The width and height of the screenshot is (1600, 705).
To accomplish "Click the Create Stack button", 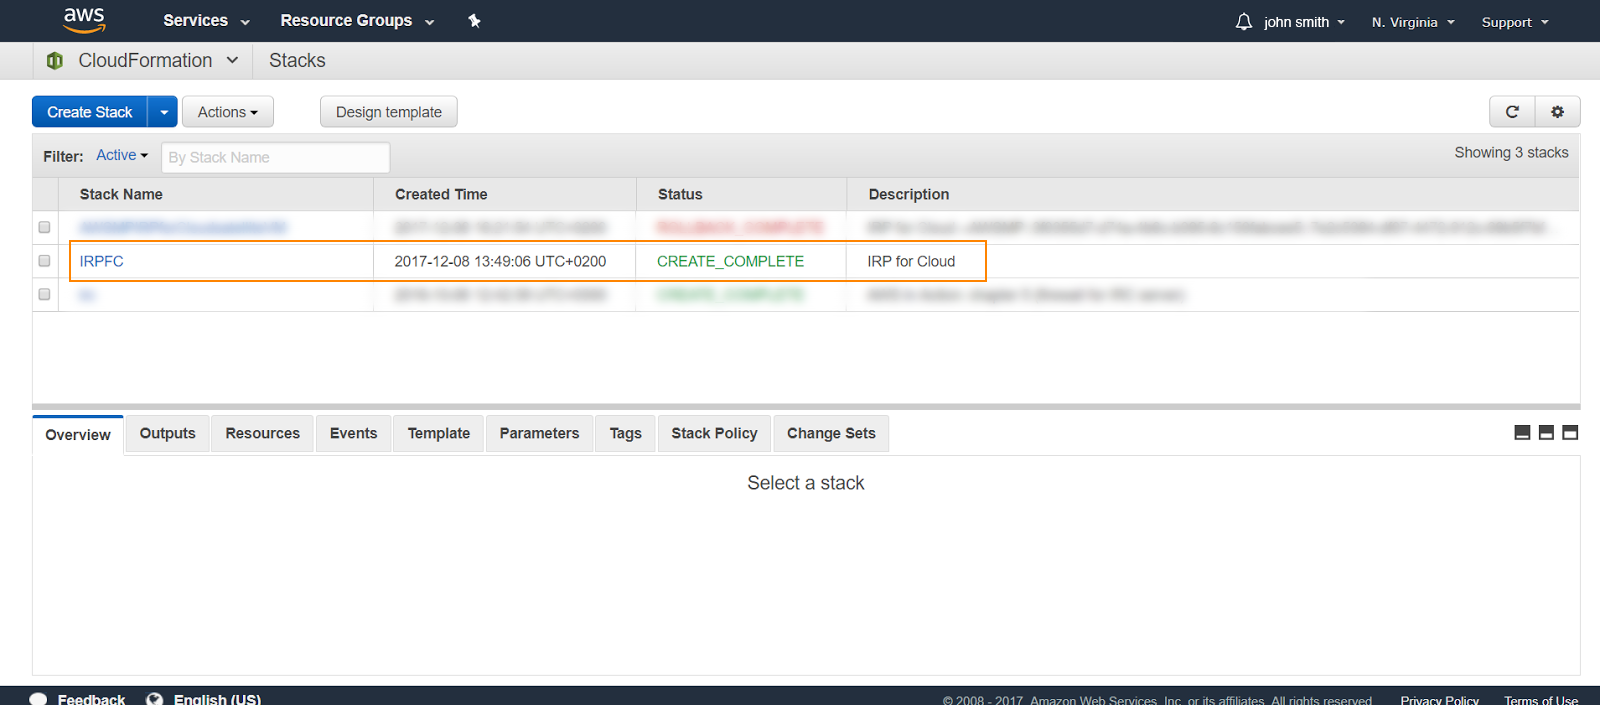I will 90,112.
